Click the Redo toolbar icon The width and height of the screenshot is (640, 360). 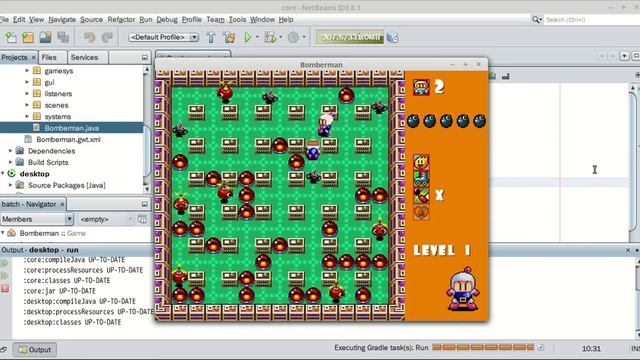(107, 38)
